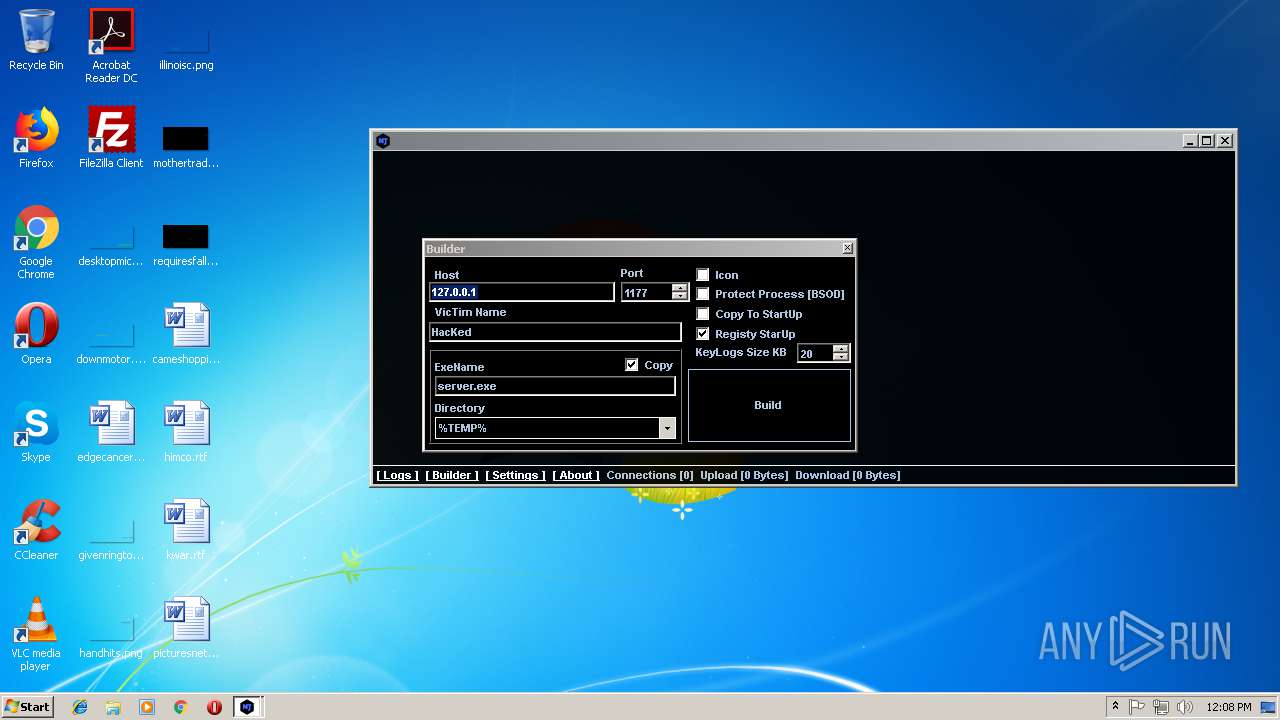
Task: Click the main window title icon
Action: coord(382,140)
